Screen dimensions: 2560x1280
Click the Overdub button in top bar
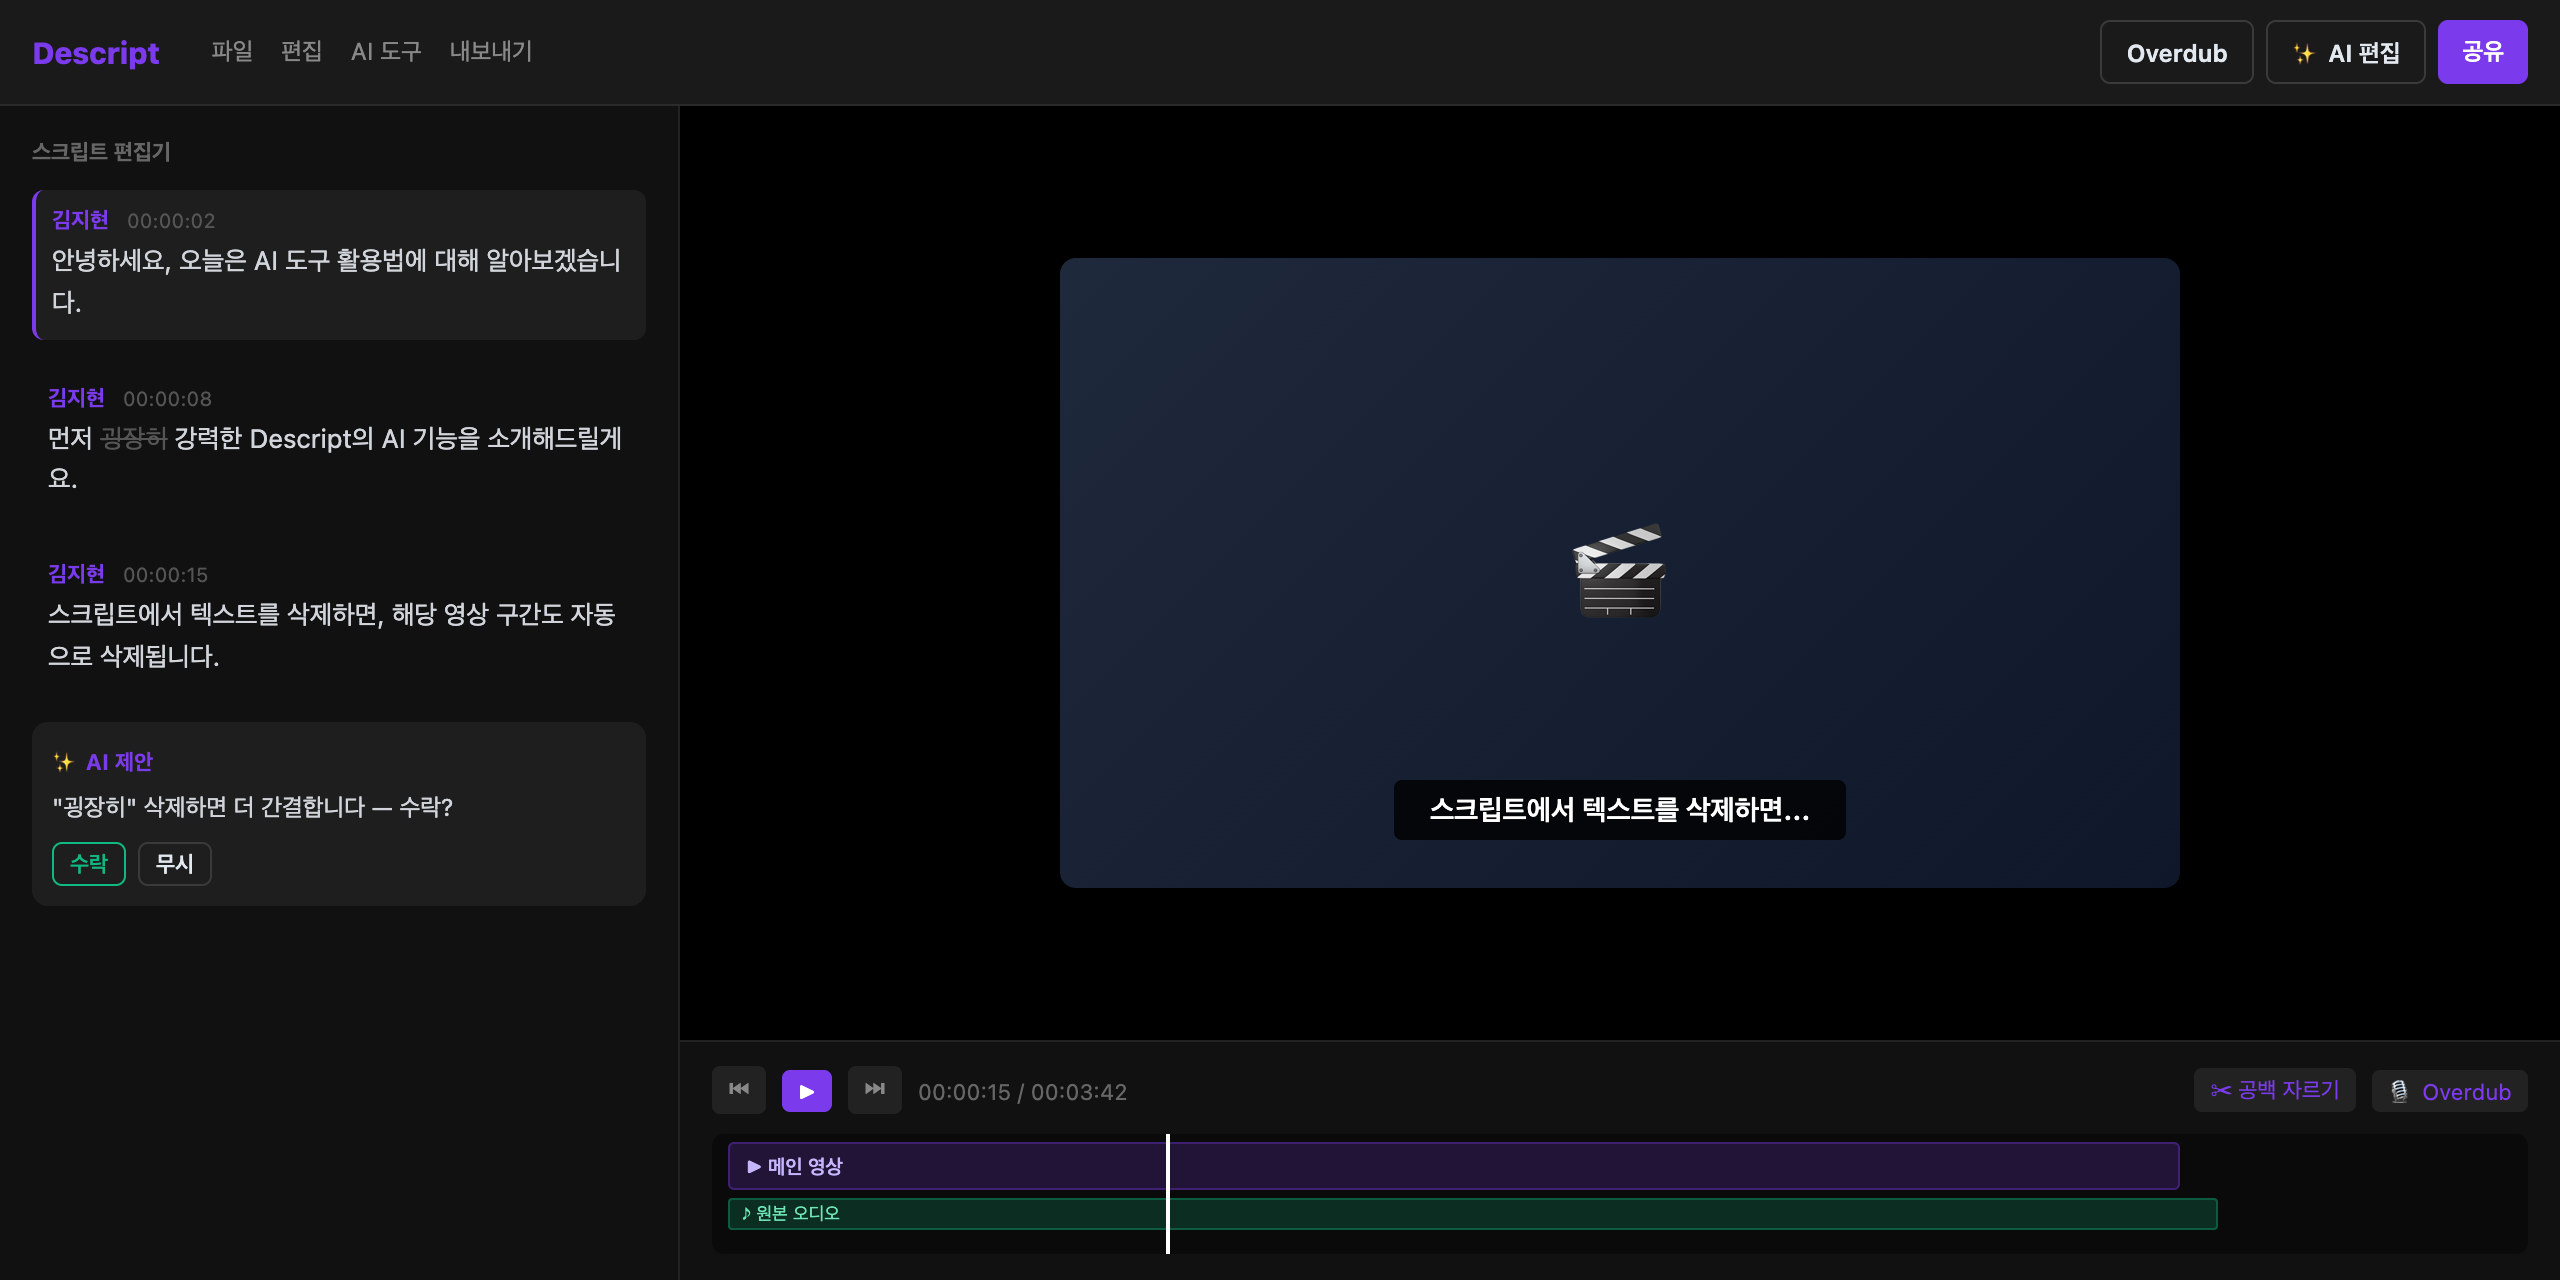[x=2176, y=52]
